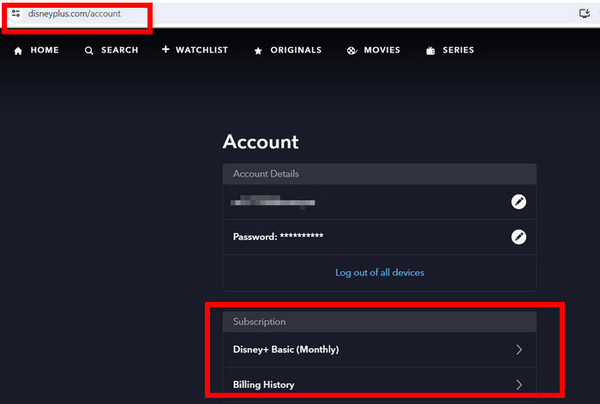
Task: Click the Home house icon
Action: click(18, 51)
